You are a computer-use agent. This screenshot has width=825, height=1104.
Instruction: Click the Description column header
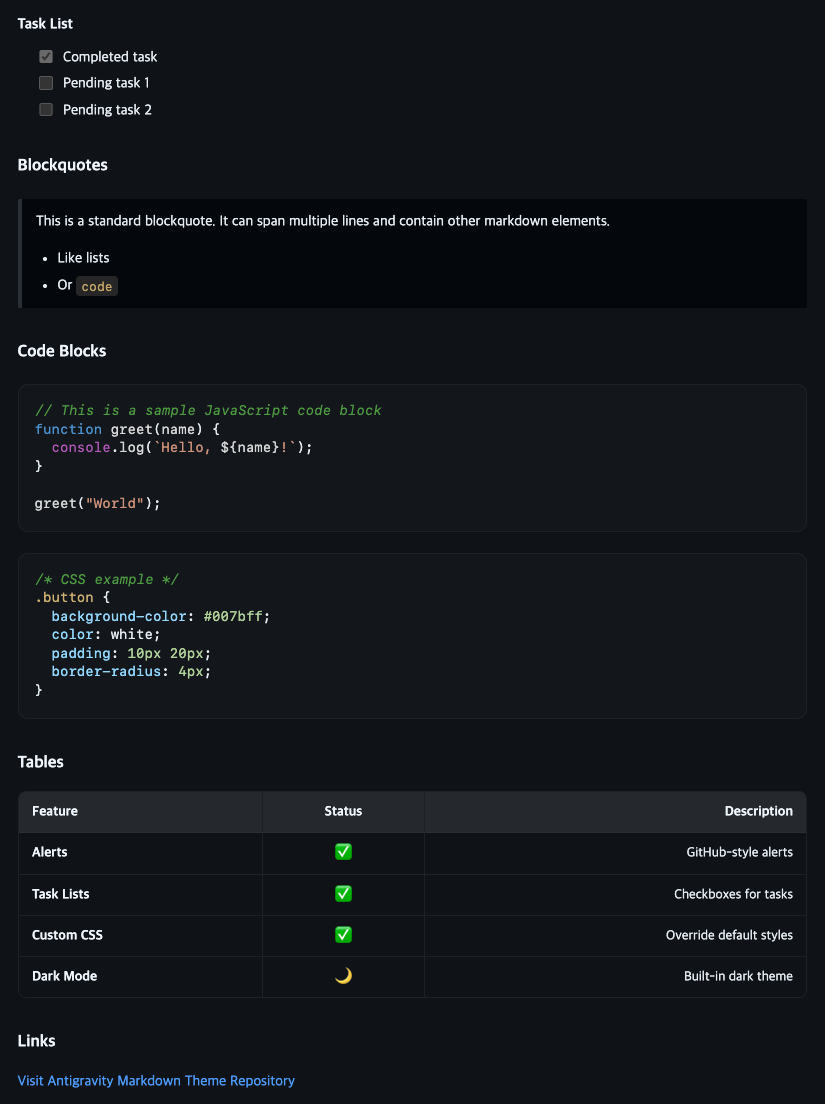tap(758, 811)
